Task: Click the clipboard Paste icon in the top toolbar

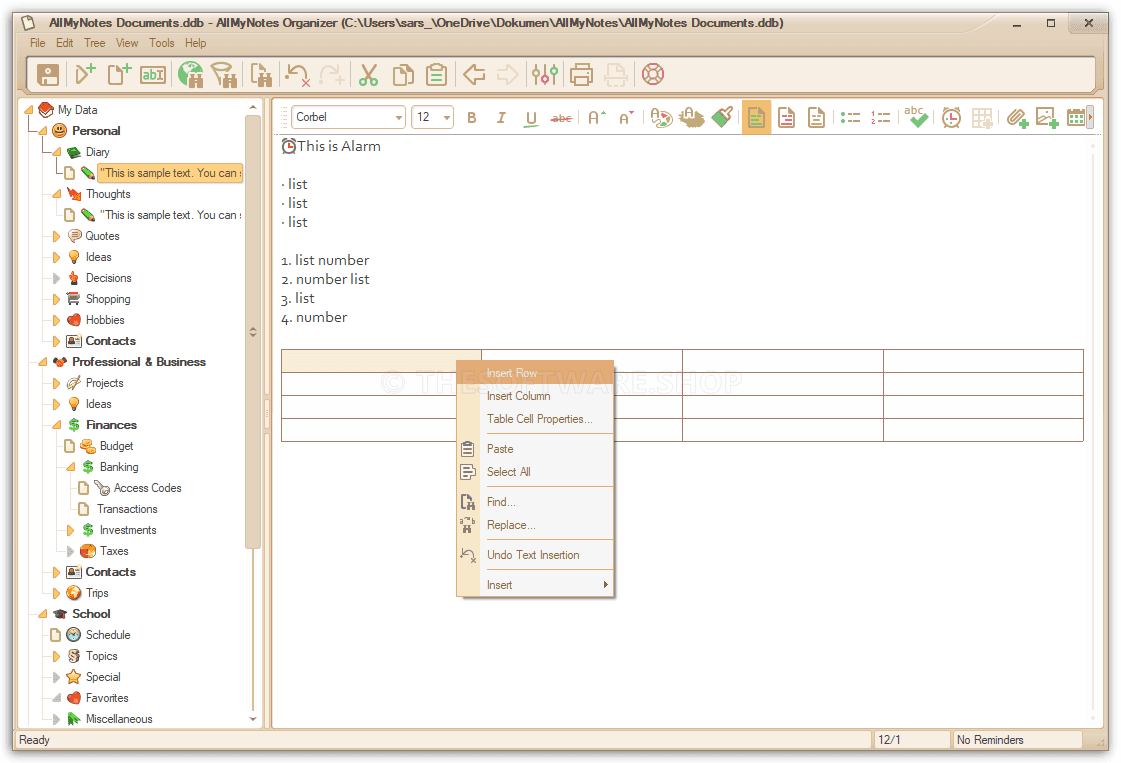Action: point(436,74)
